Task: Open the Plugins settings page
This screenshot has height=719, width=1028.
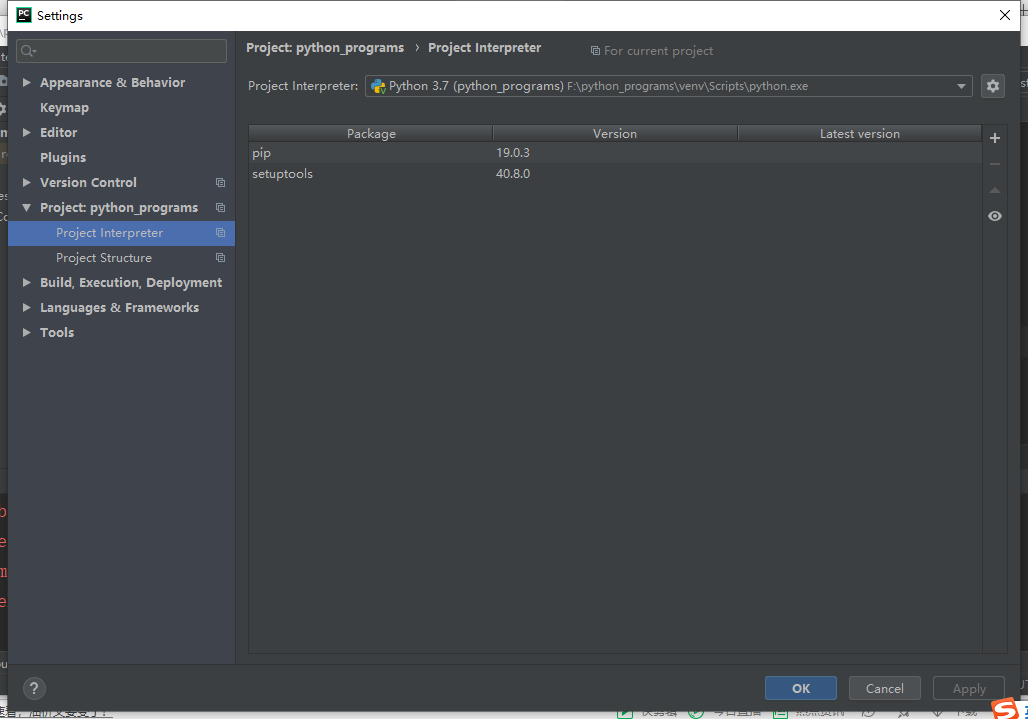Action: pos(63,157)
